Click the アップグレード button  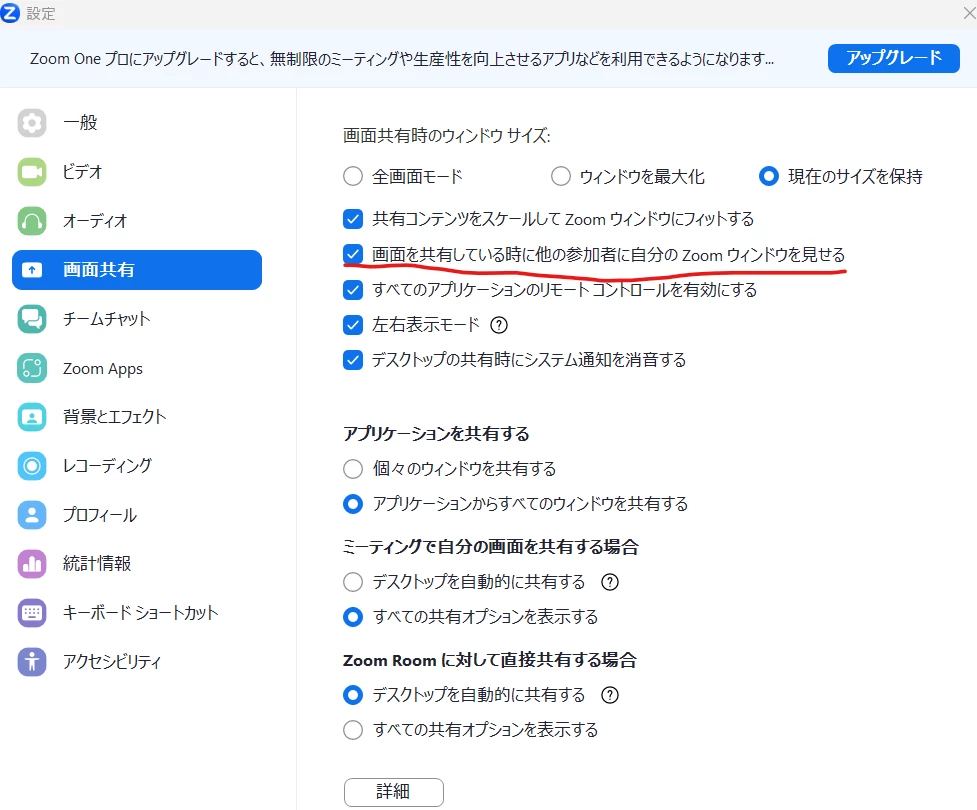pos(894,58)
